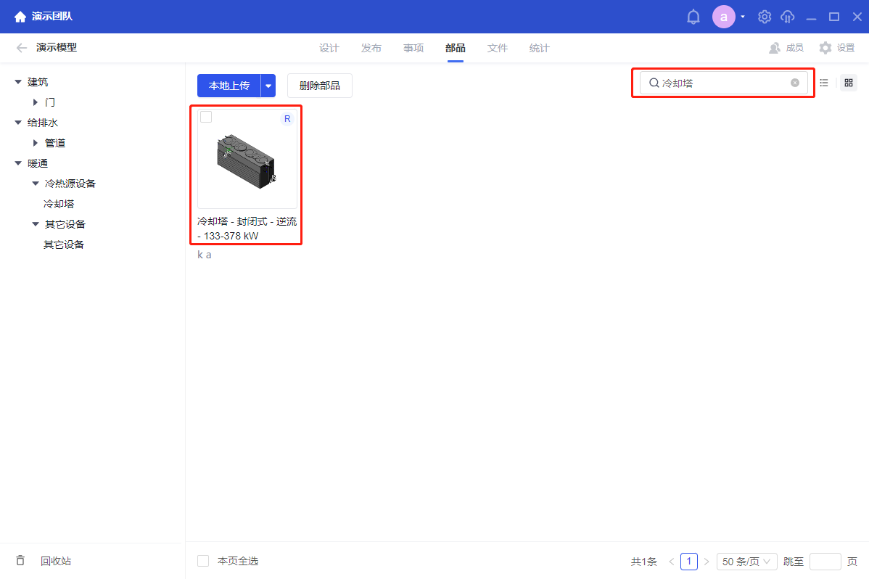This screenshot has height=579, width=869.
Task: Expand the arrow next to the avatar
Action: pyautogui.click(x=743, y=17)
